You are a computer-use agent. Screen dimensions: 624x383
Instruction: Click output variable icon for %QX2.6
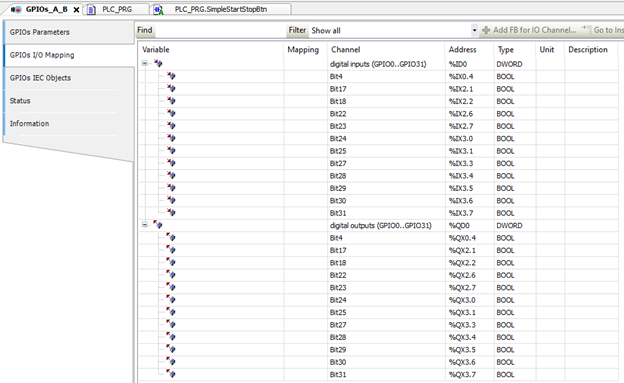pyautogui.click(x=171, y=274)
